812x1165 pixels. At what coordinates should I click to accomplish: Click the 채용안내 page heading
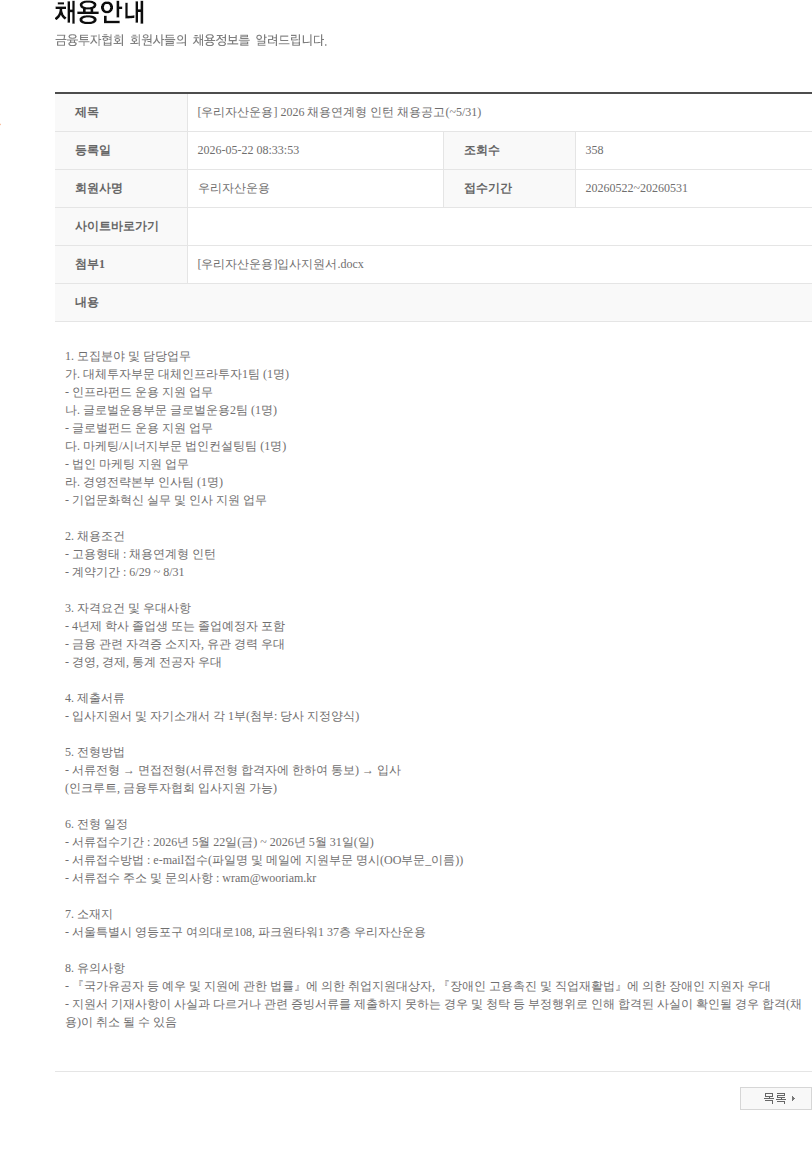(100, 12)
